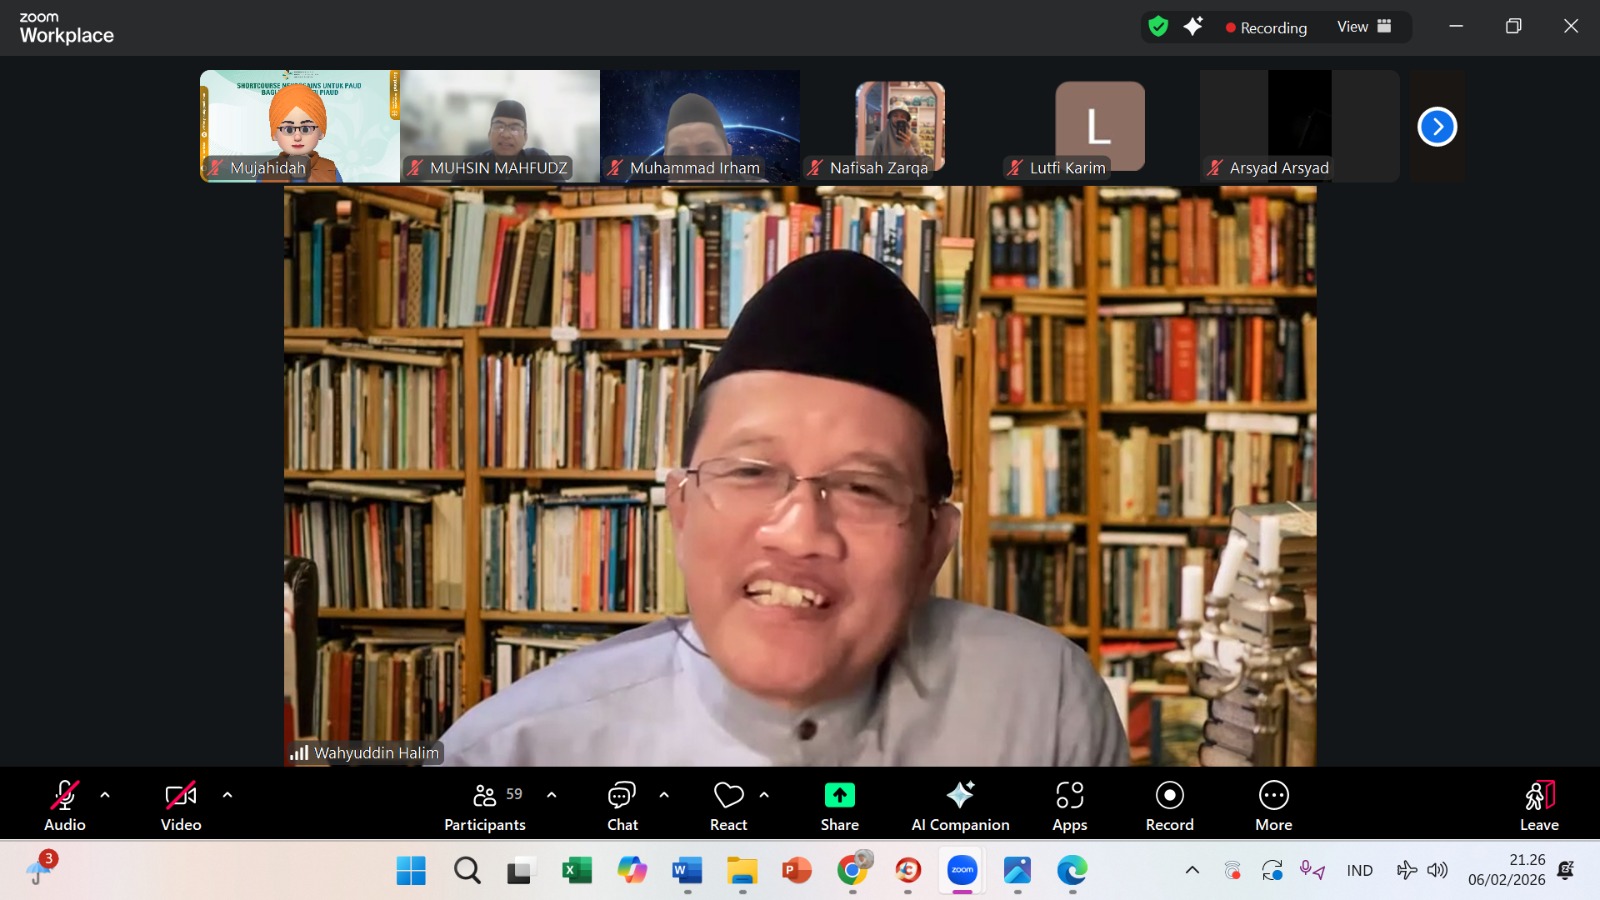
Task: Leave the meeting
Action: click(x=1539, y=805)
